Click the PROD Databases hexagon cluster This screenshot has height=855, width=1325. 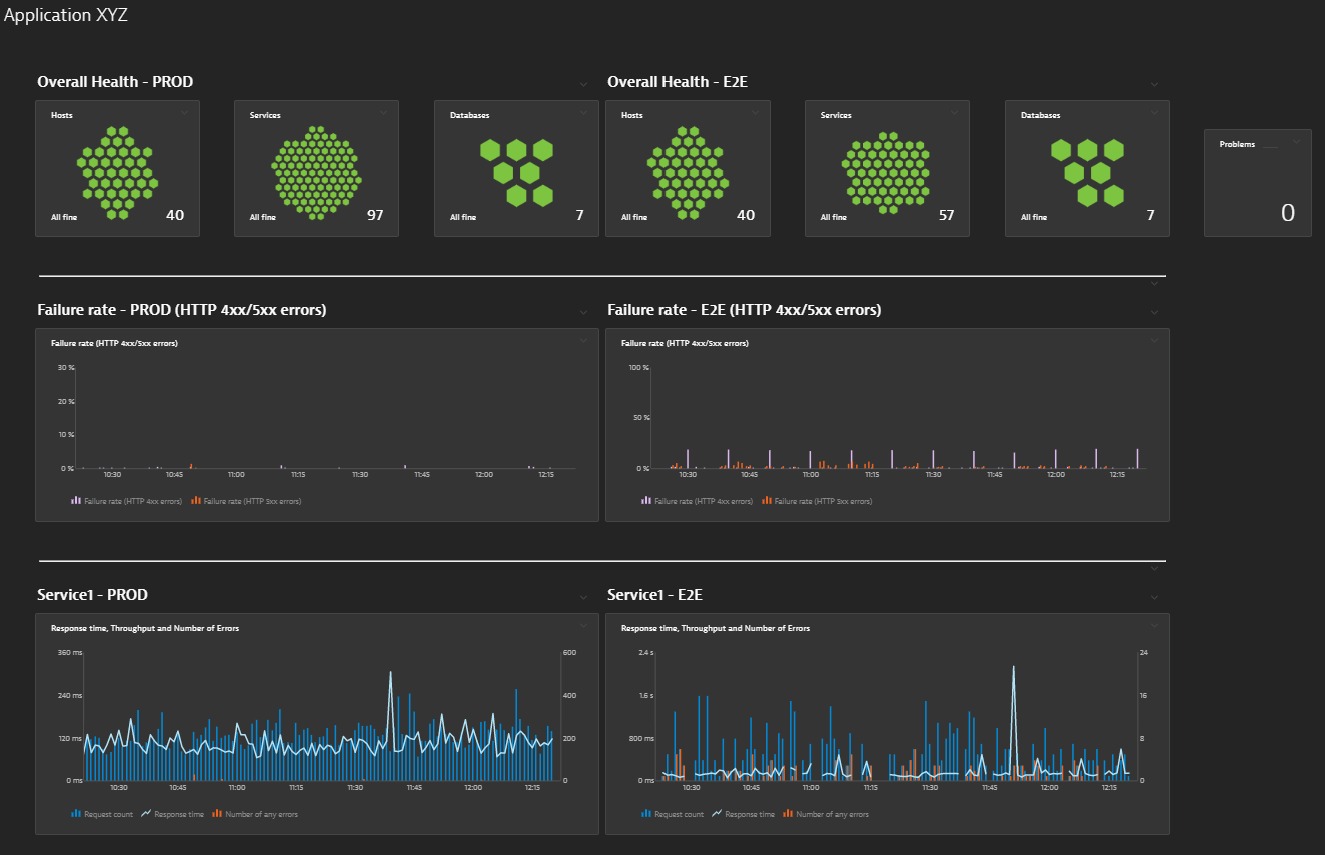[x=516, y=172]
